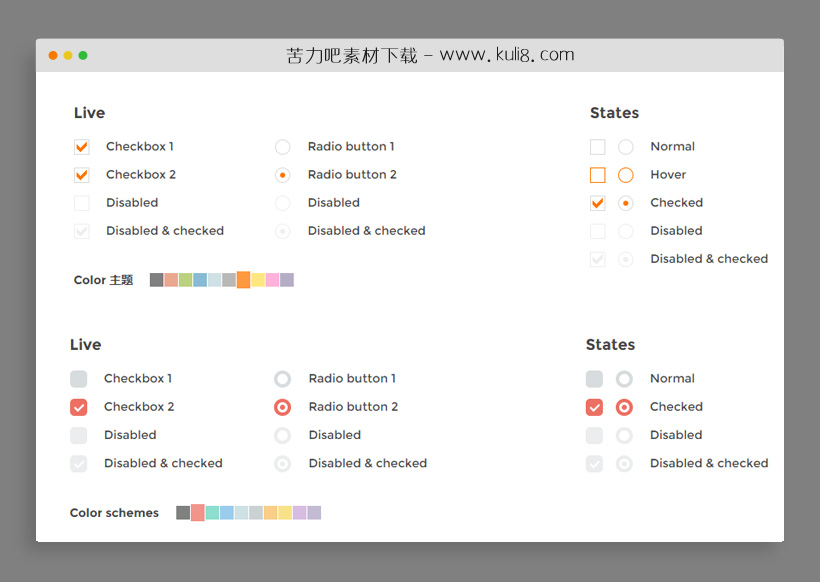Uncheck red Checkbox 2 in lower Live section
The image size is (820, 582).
pyautogui.click(x=79, y=407)
